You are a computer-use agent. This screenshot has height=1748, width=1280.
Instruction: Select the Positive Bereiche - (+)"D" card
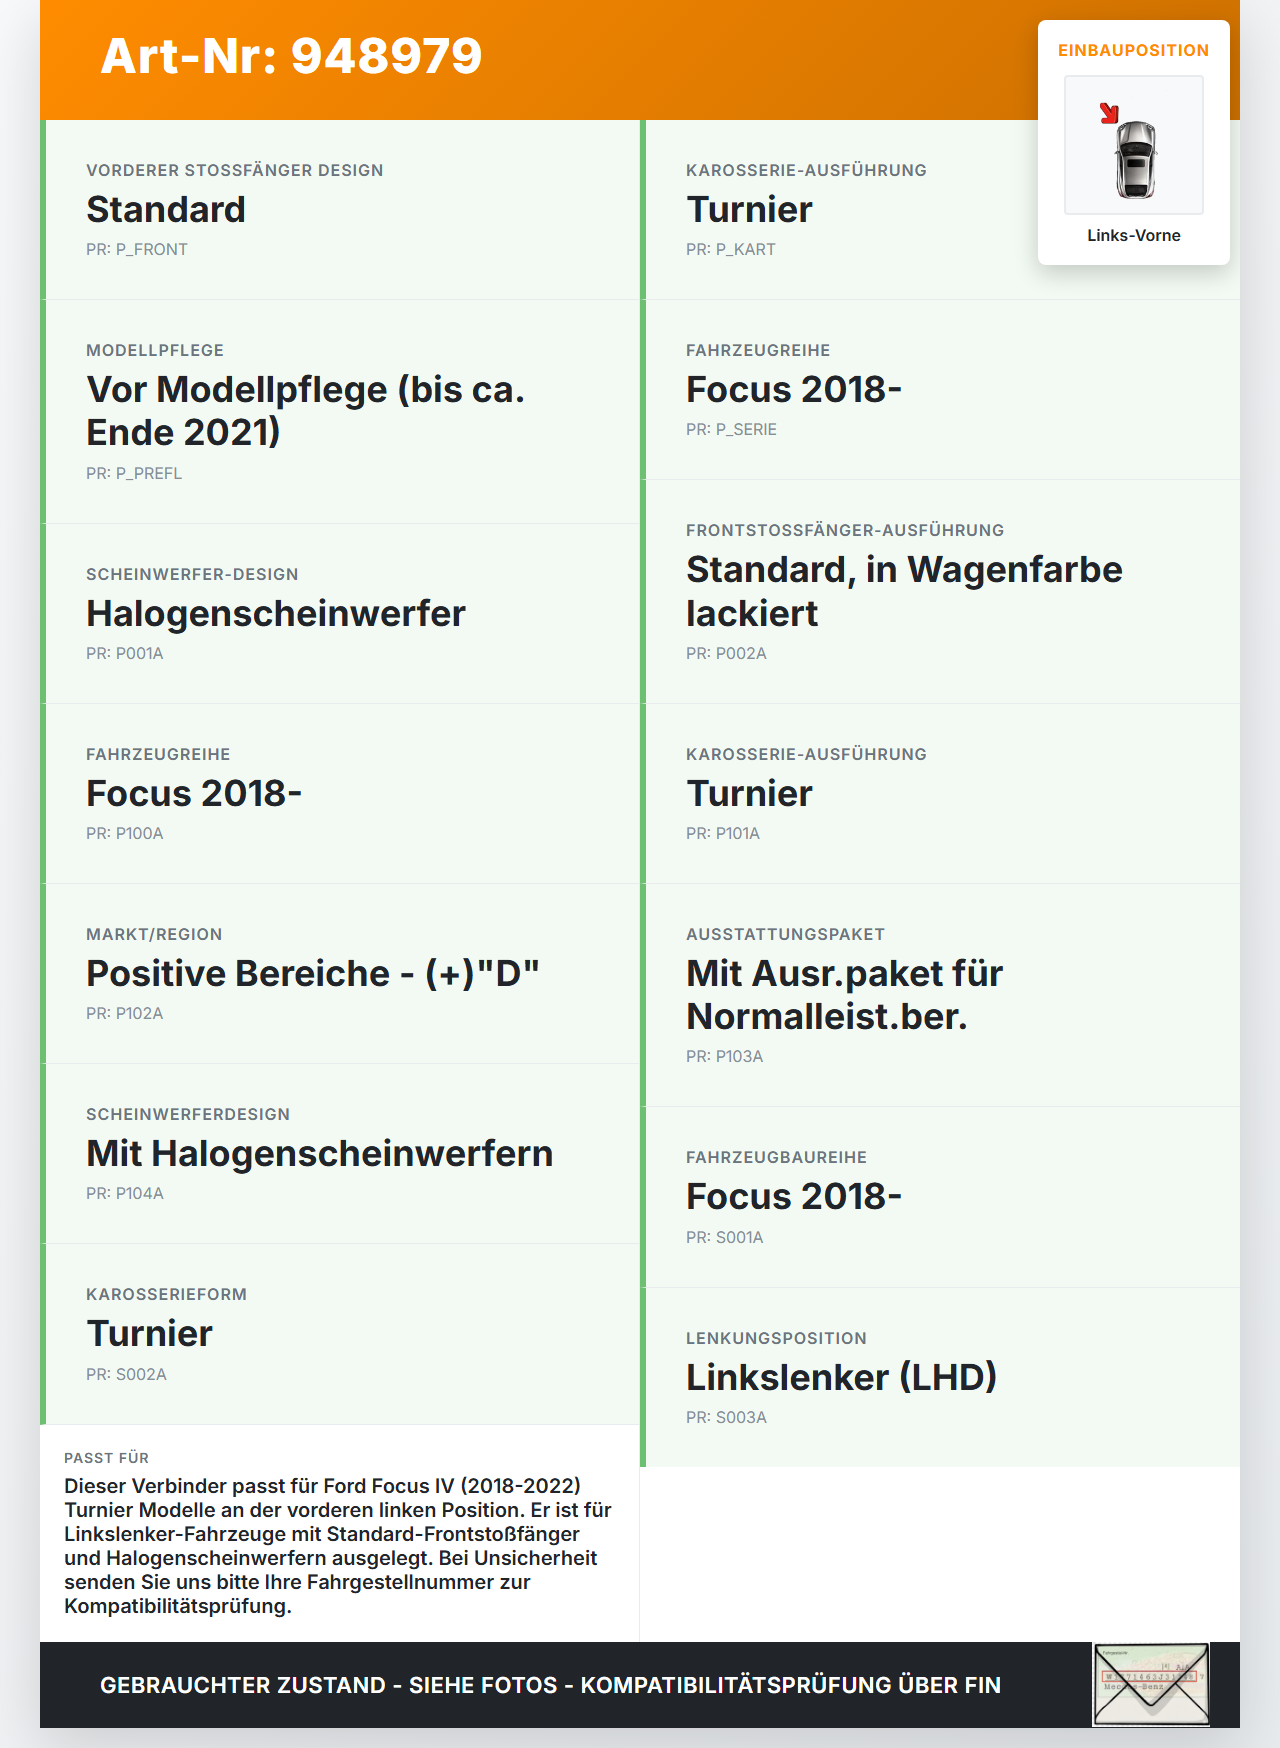click(340, 974)
